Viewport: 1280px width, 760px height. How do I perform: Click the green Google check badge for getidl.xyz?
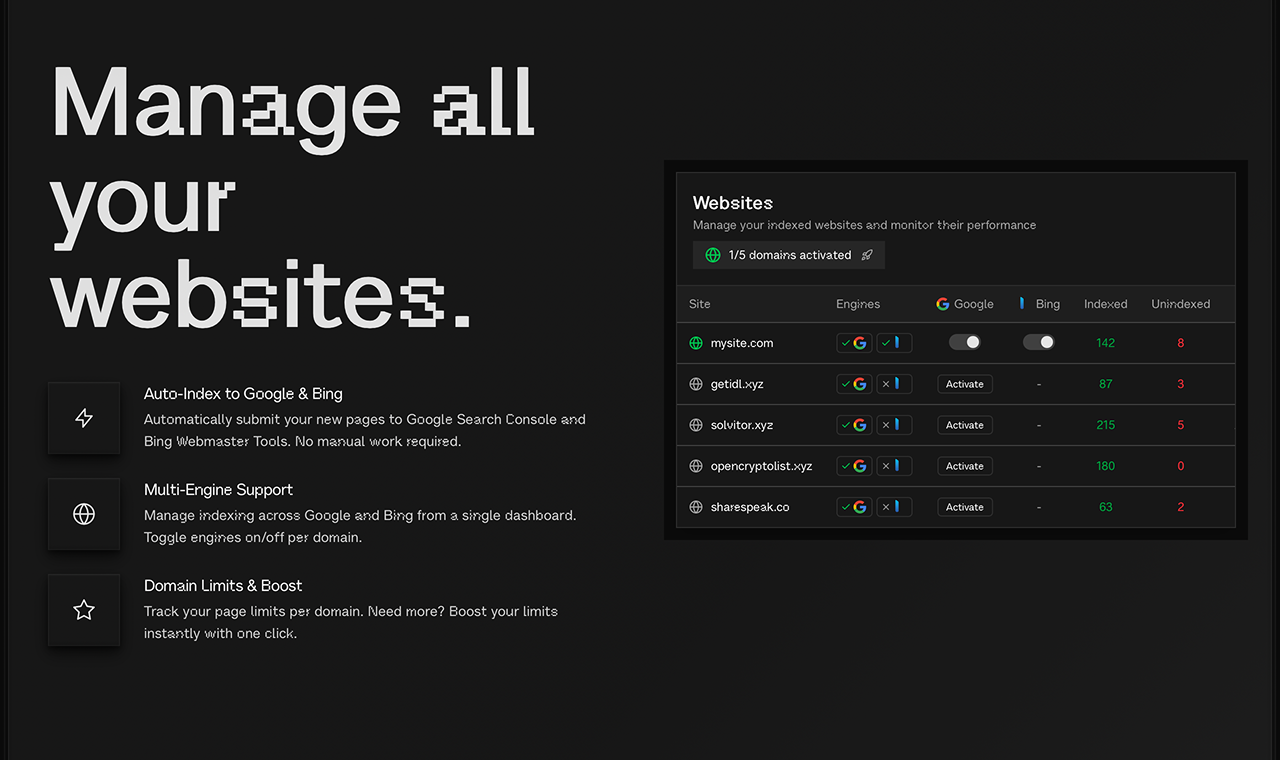(x=854, y=383)
